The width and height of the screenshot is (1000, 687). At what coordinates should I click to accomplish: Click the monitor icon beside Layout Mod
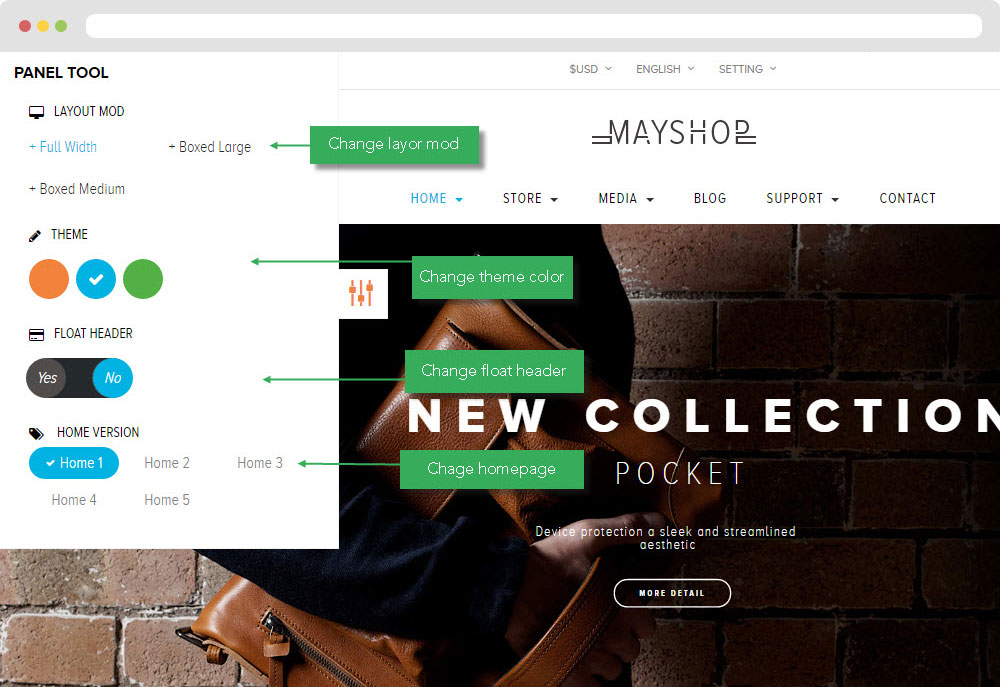36,112
